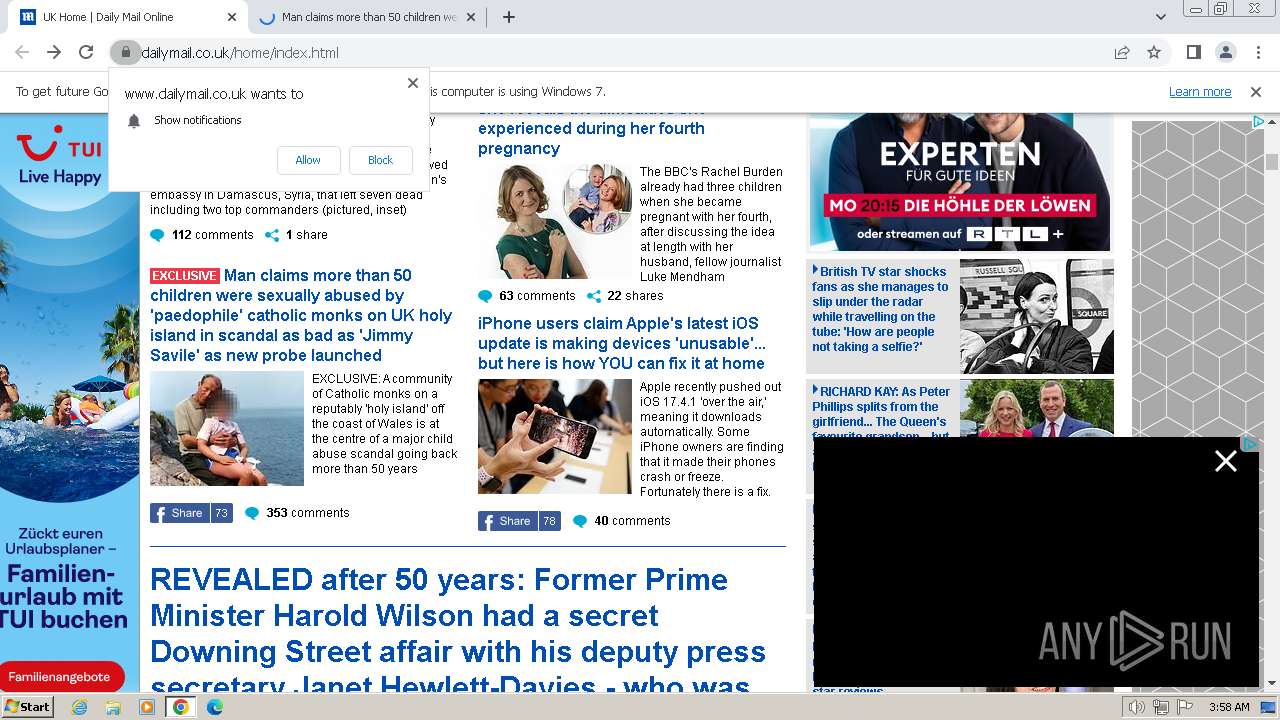
Task: Open the iPhone photo thumbnail
Action: pyautogui.click(x=555, y=436)
